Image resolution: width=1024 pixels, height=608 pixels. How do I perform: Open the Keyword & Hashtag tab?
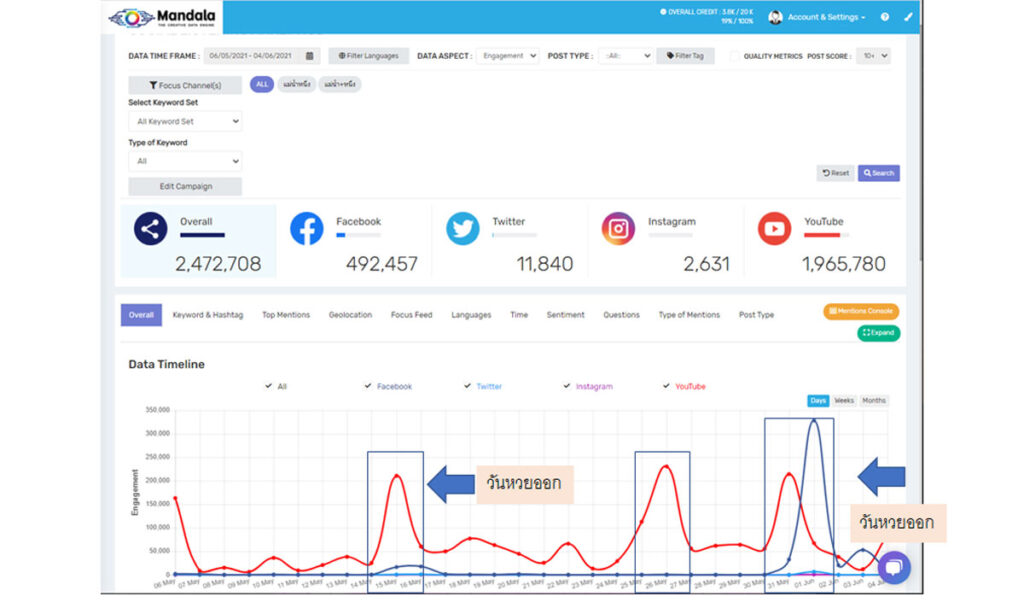click(207, 315)
